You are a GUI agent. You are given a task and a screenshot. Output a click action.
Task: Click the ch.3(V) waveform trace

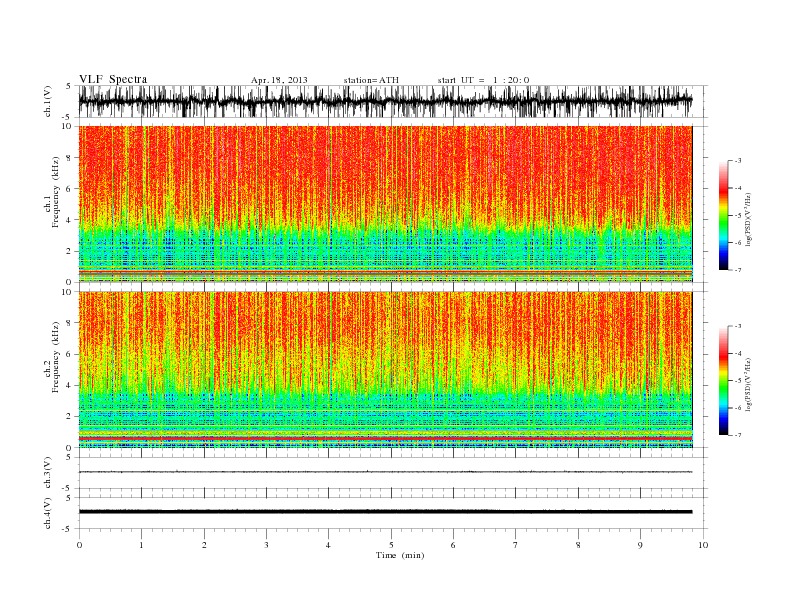[385, 472]
